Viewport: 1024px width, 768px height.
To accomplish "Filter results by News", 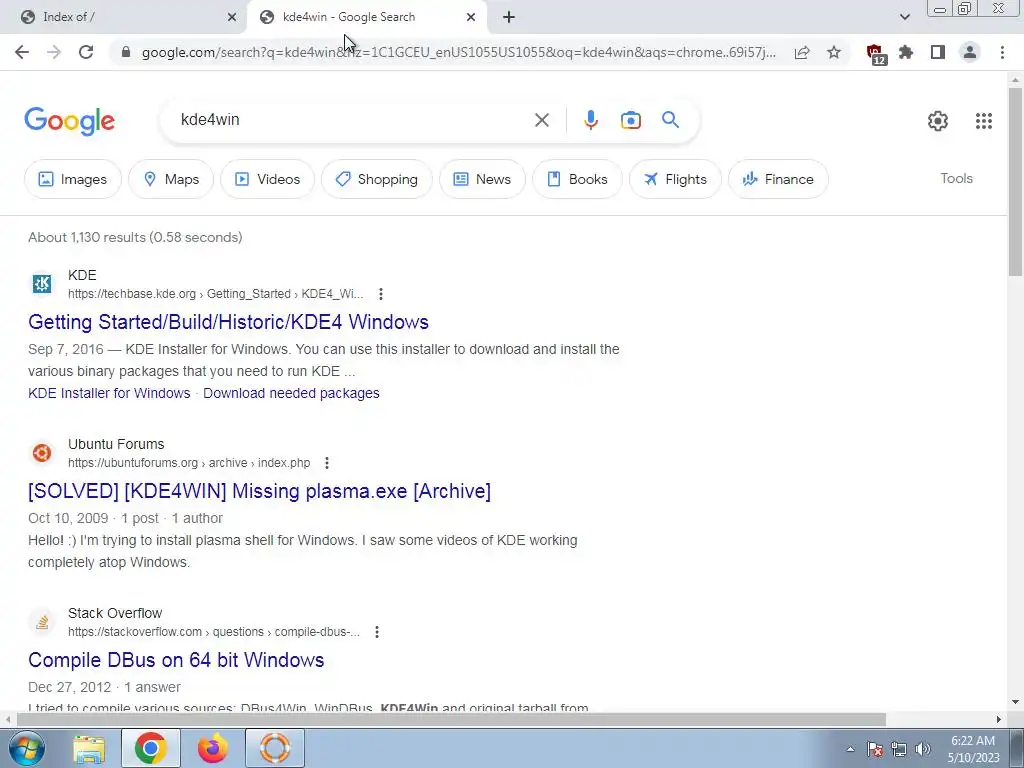I will pyautogui.click(x=482, y=179).
